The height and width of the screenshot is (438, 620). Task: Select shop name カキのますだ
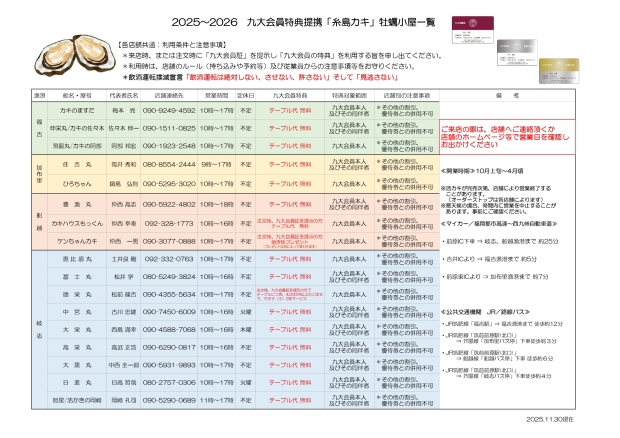77,111
